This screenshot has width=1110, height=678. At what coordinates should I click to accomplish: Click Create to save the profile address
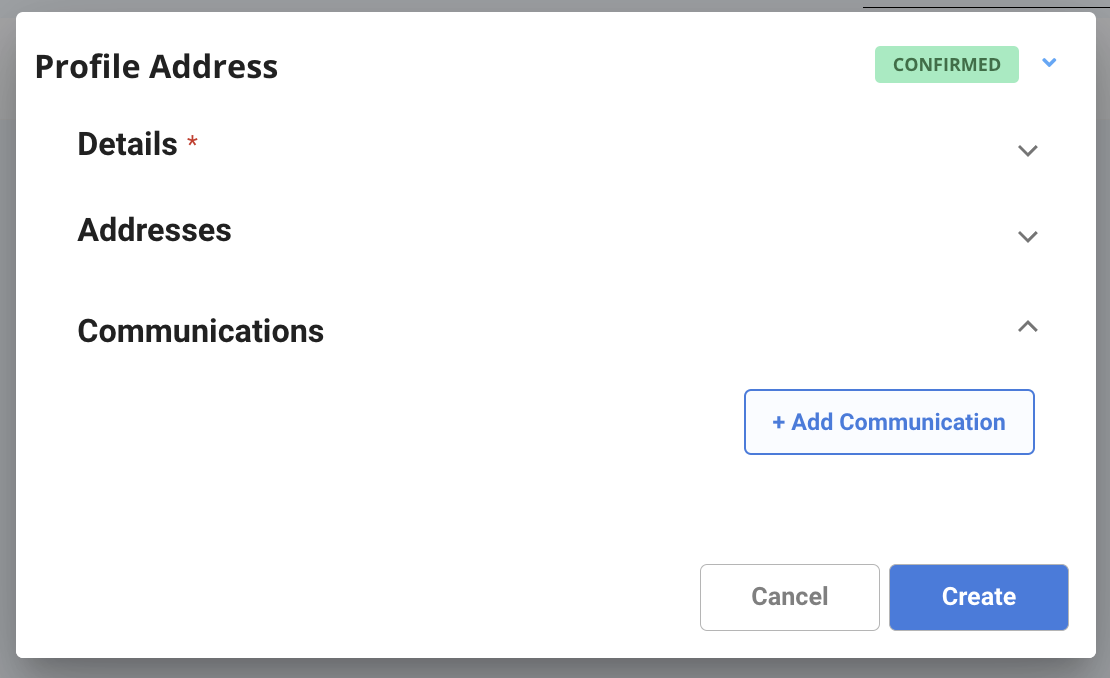[x=978, y=597]
